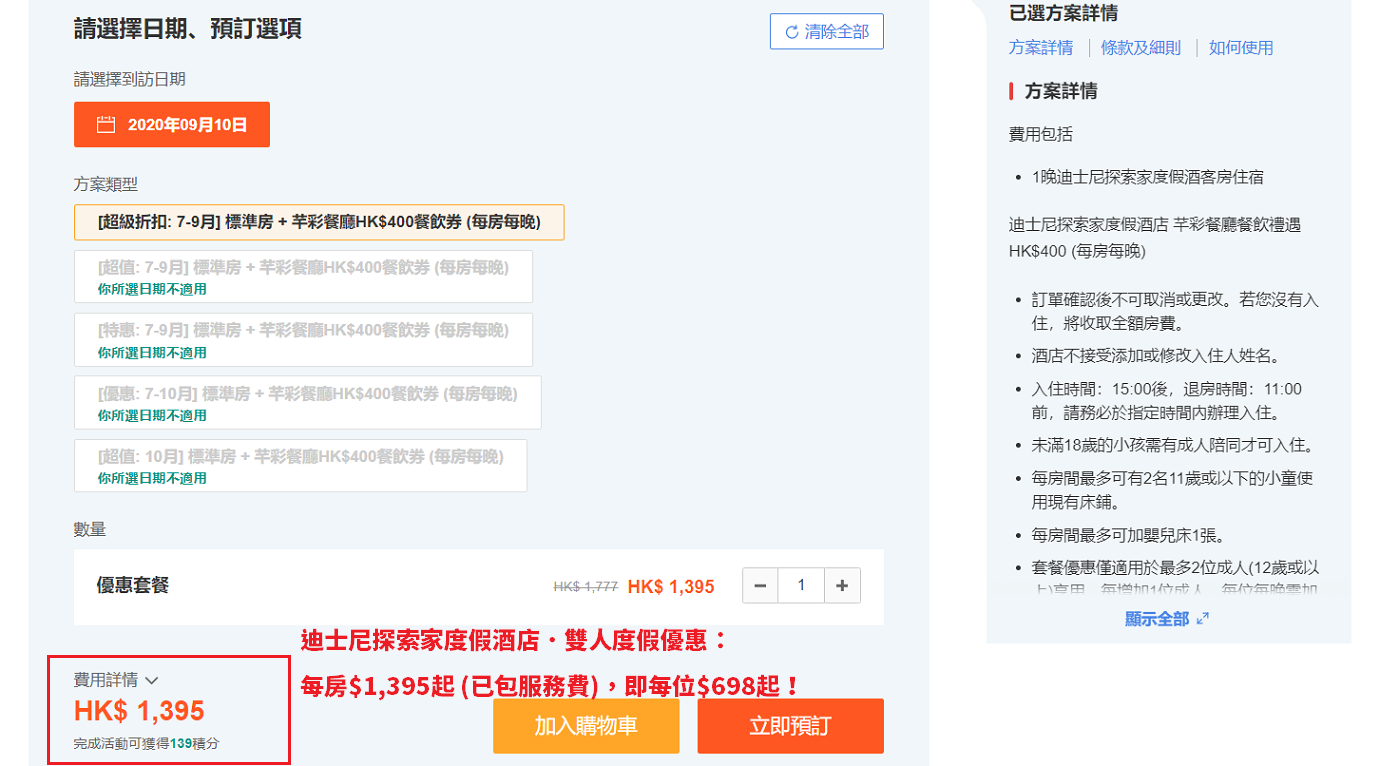1399x766 pixels.
Task: Click the 清除全部 reset button
Action: pyautogui.click(x=826, y=31)
